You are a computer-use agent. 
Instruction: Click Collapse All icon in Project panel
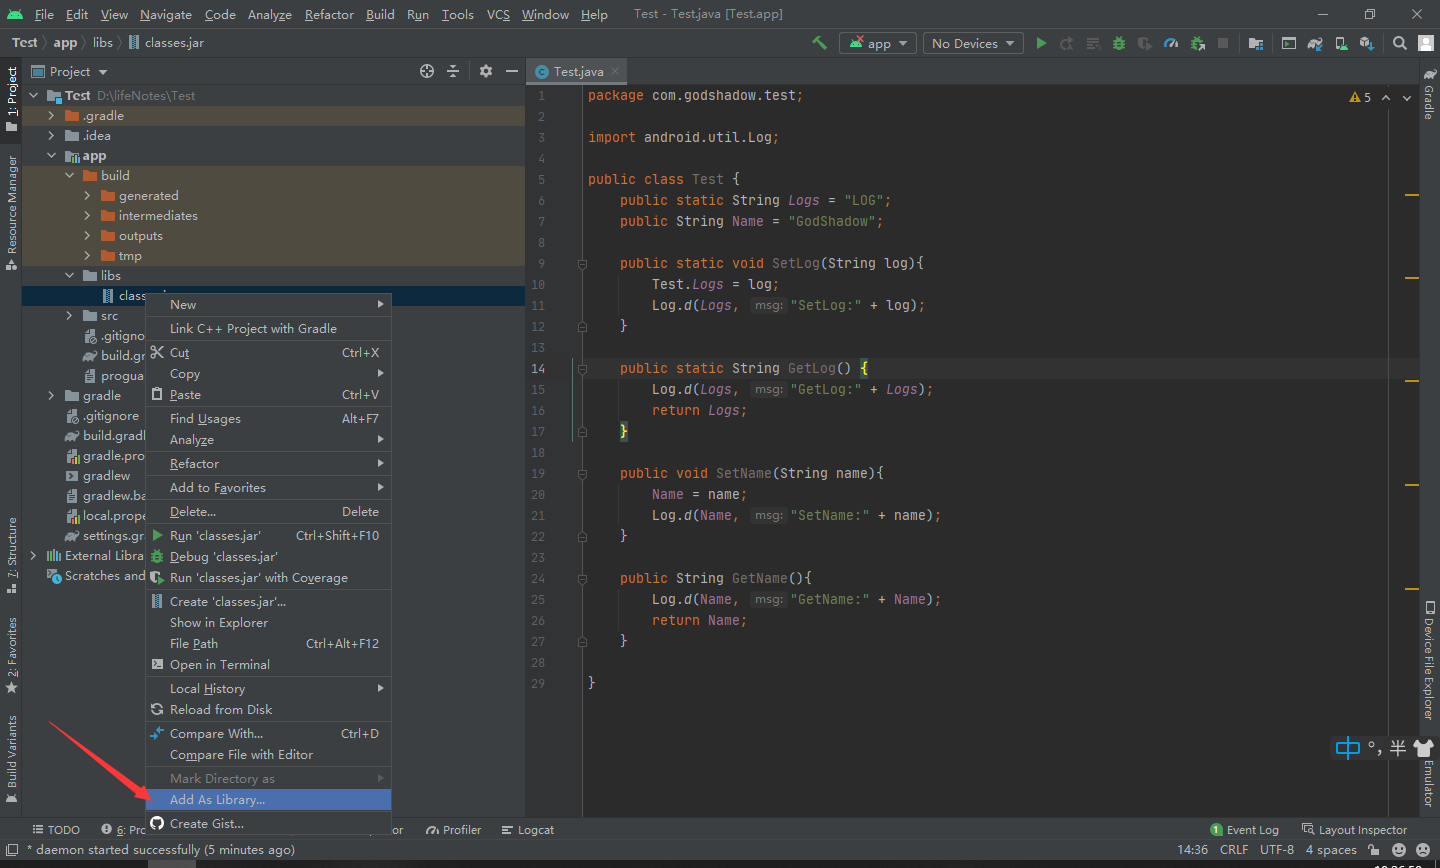453,71
